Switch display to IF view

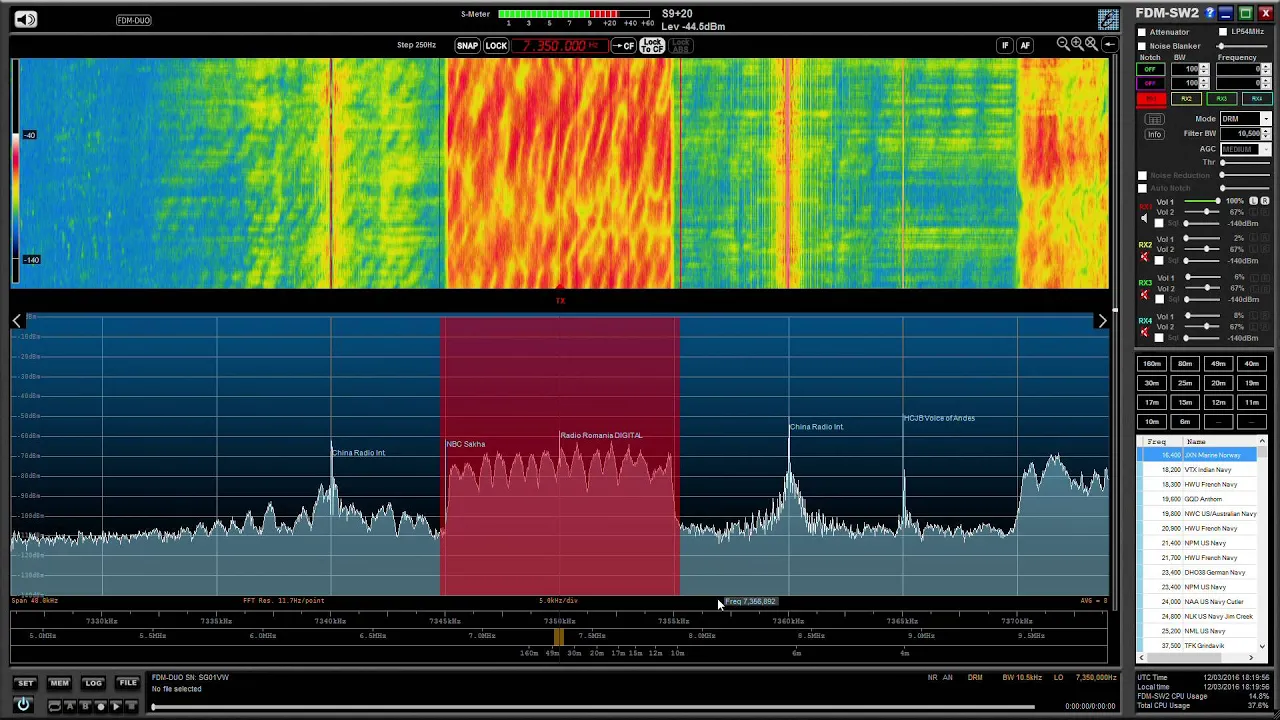point(1005,45)
